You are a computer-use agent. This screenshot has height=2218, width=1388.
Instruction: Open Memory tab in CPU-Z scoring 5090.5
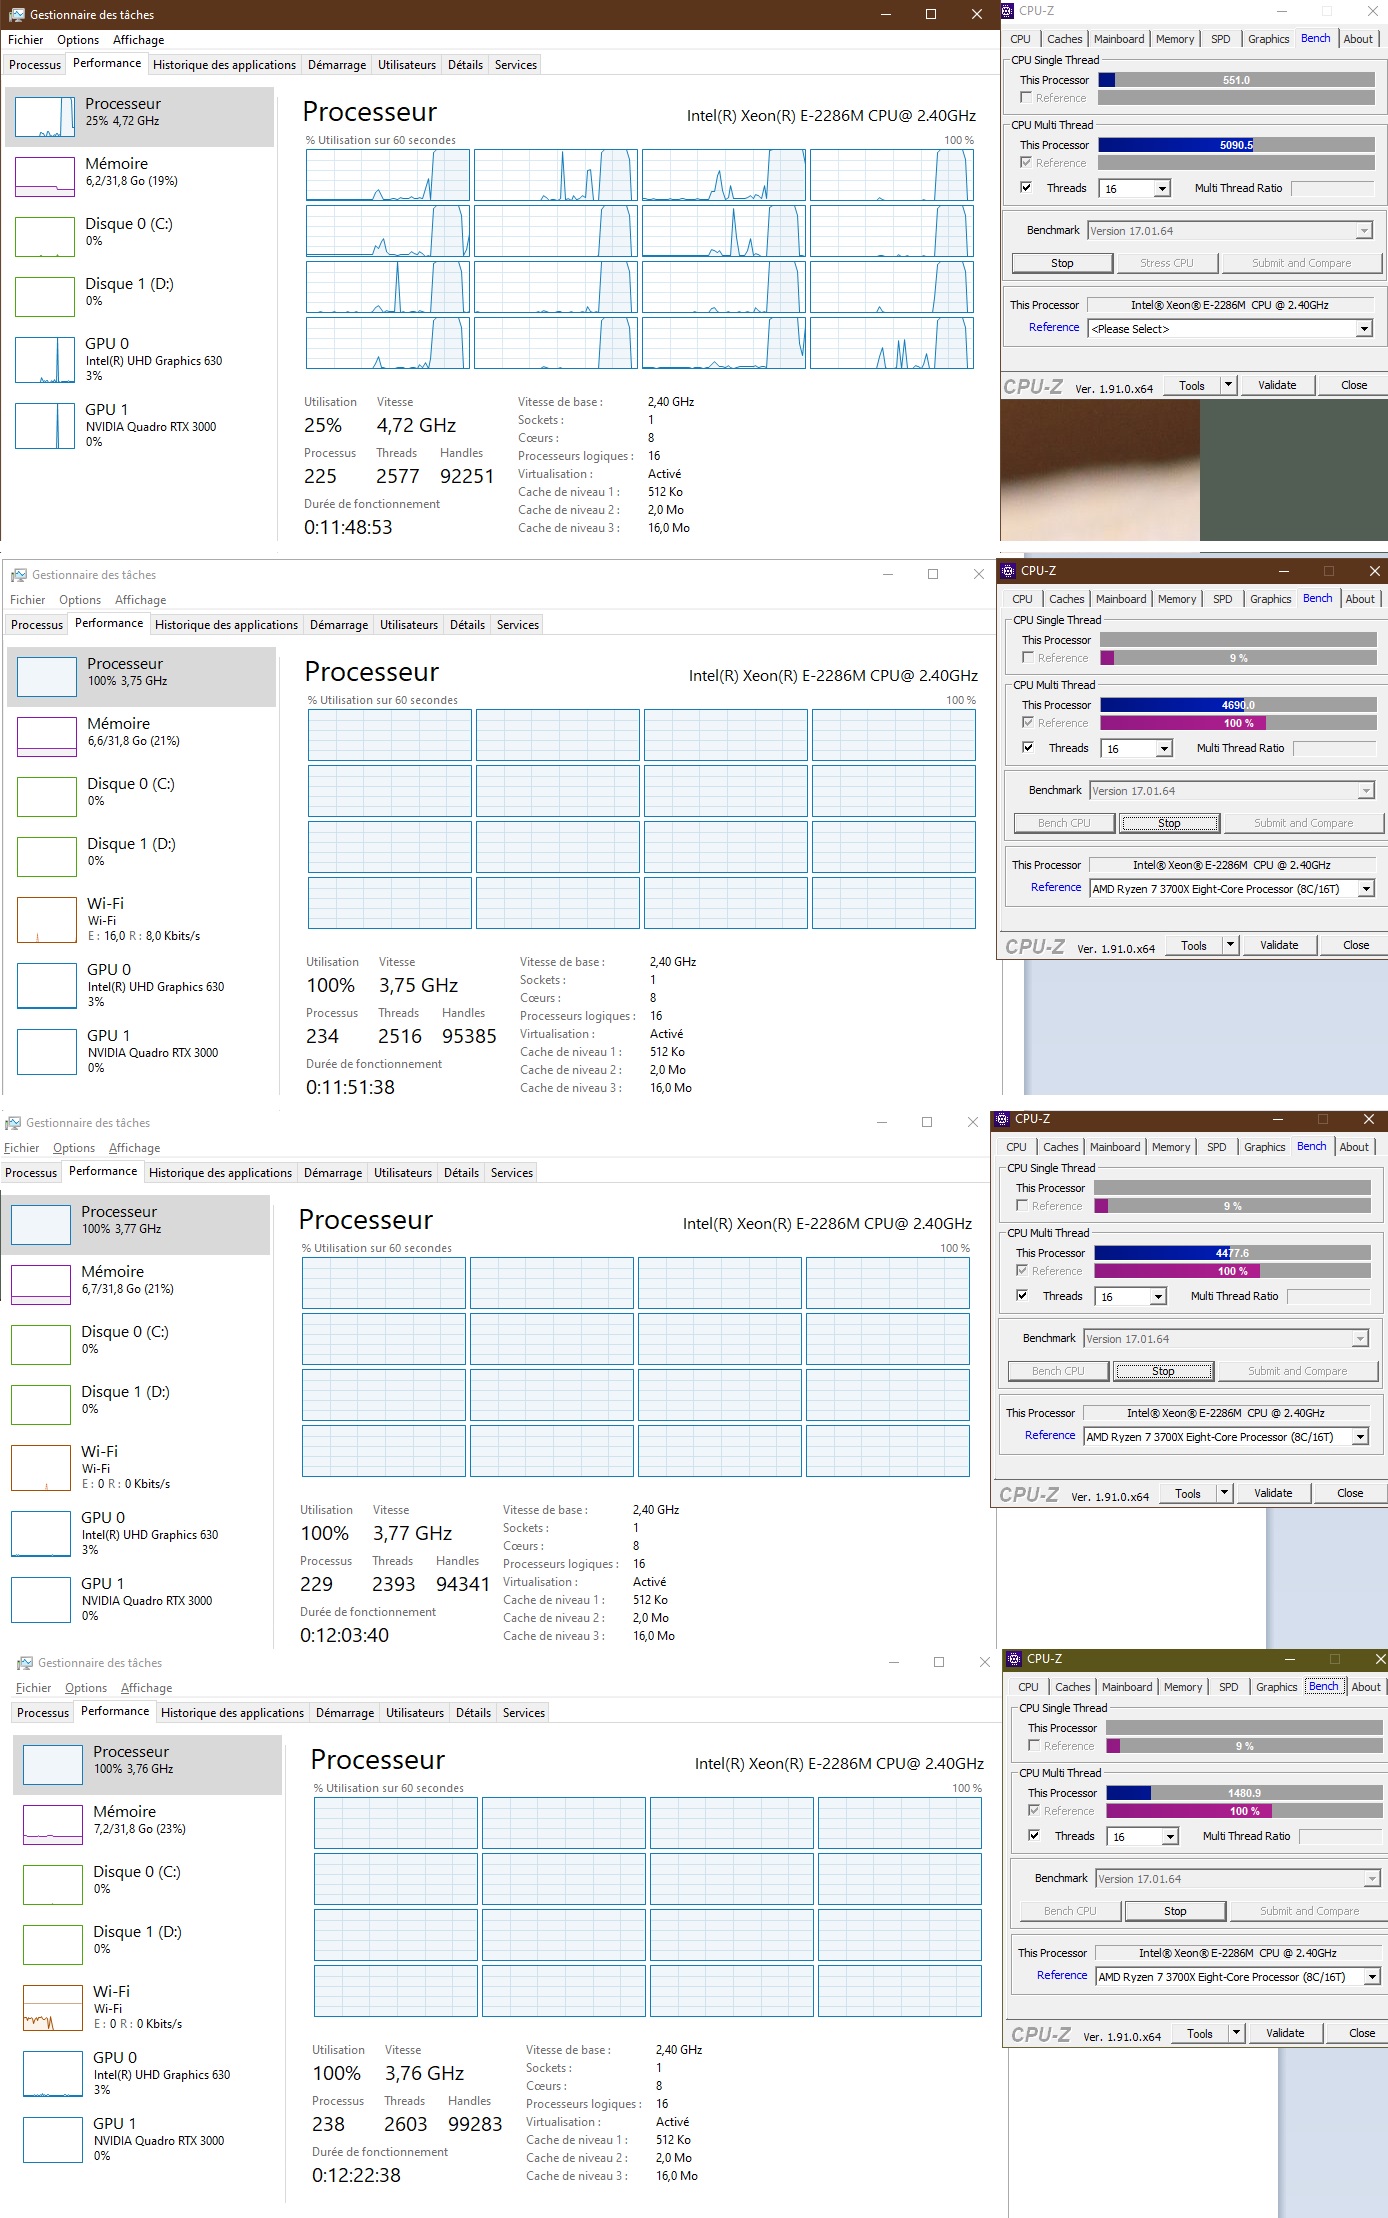click(1175, 39)
